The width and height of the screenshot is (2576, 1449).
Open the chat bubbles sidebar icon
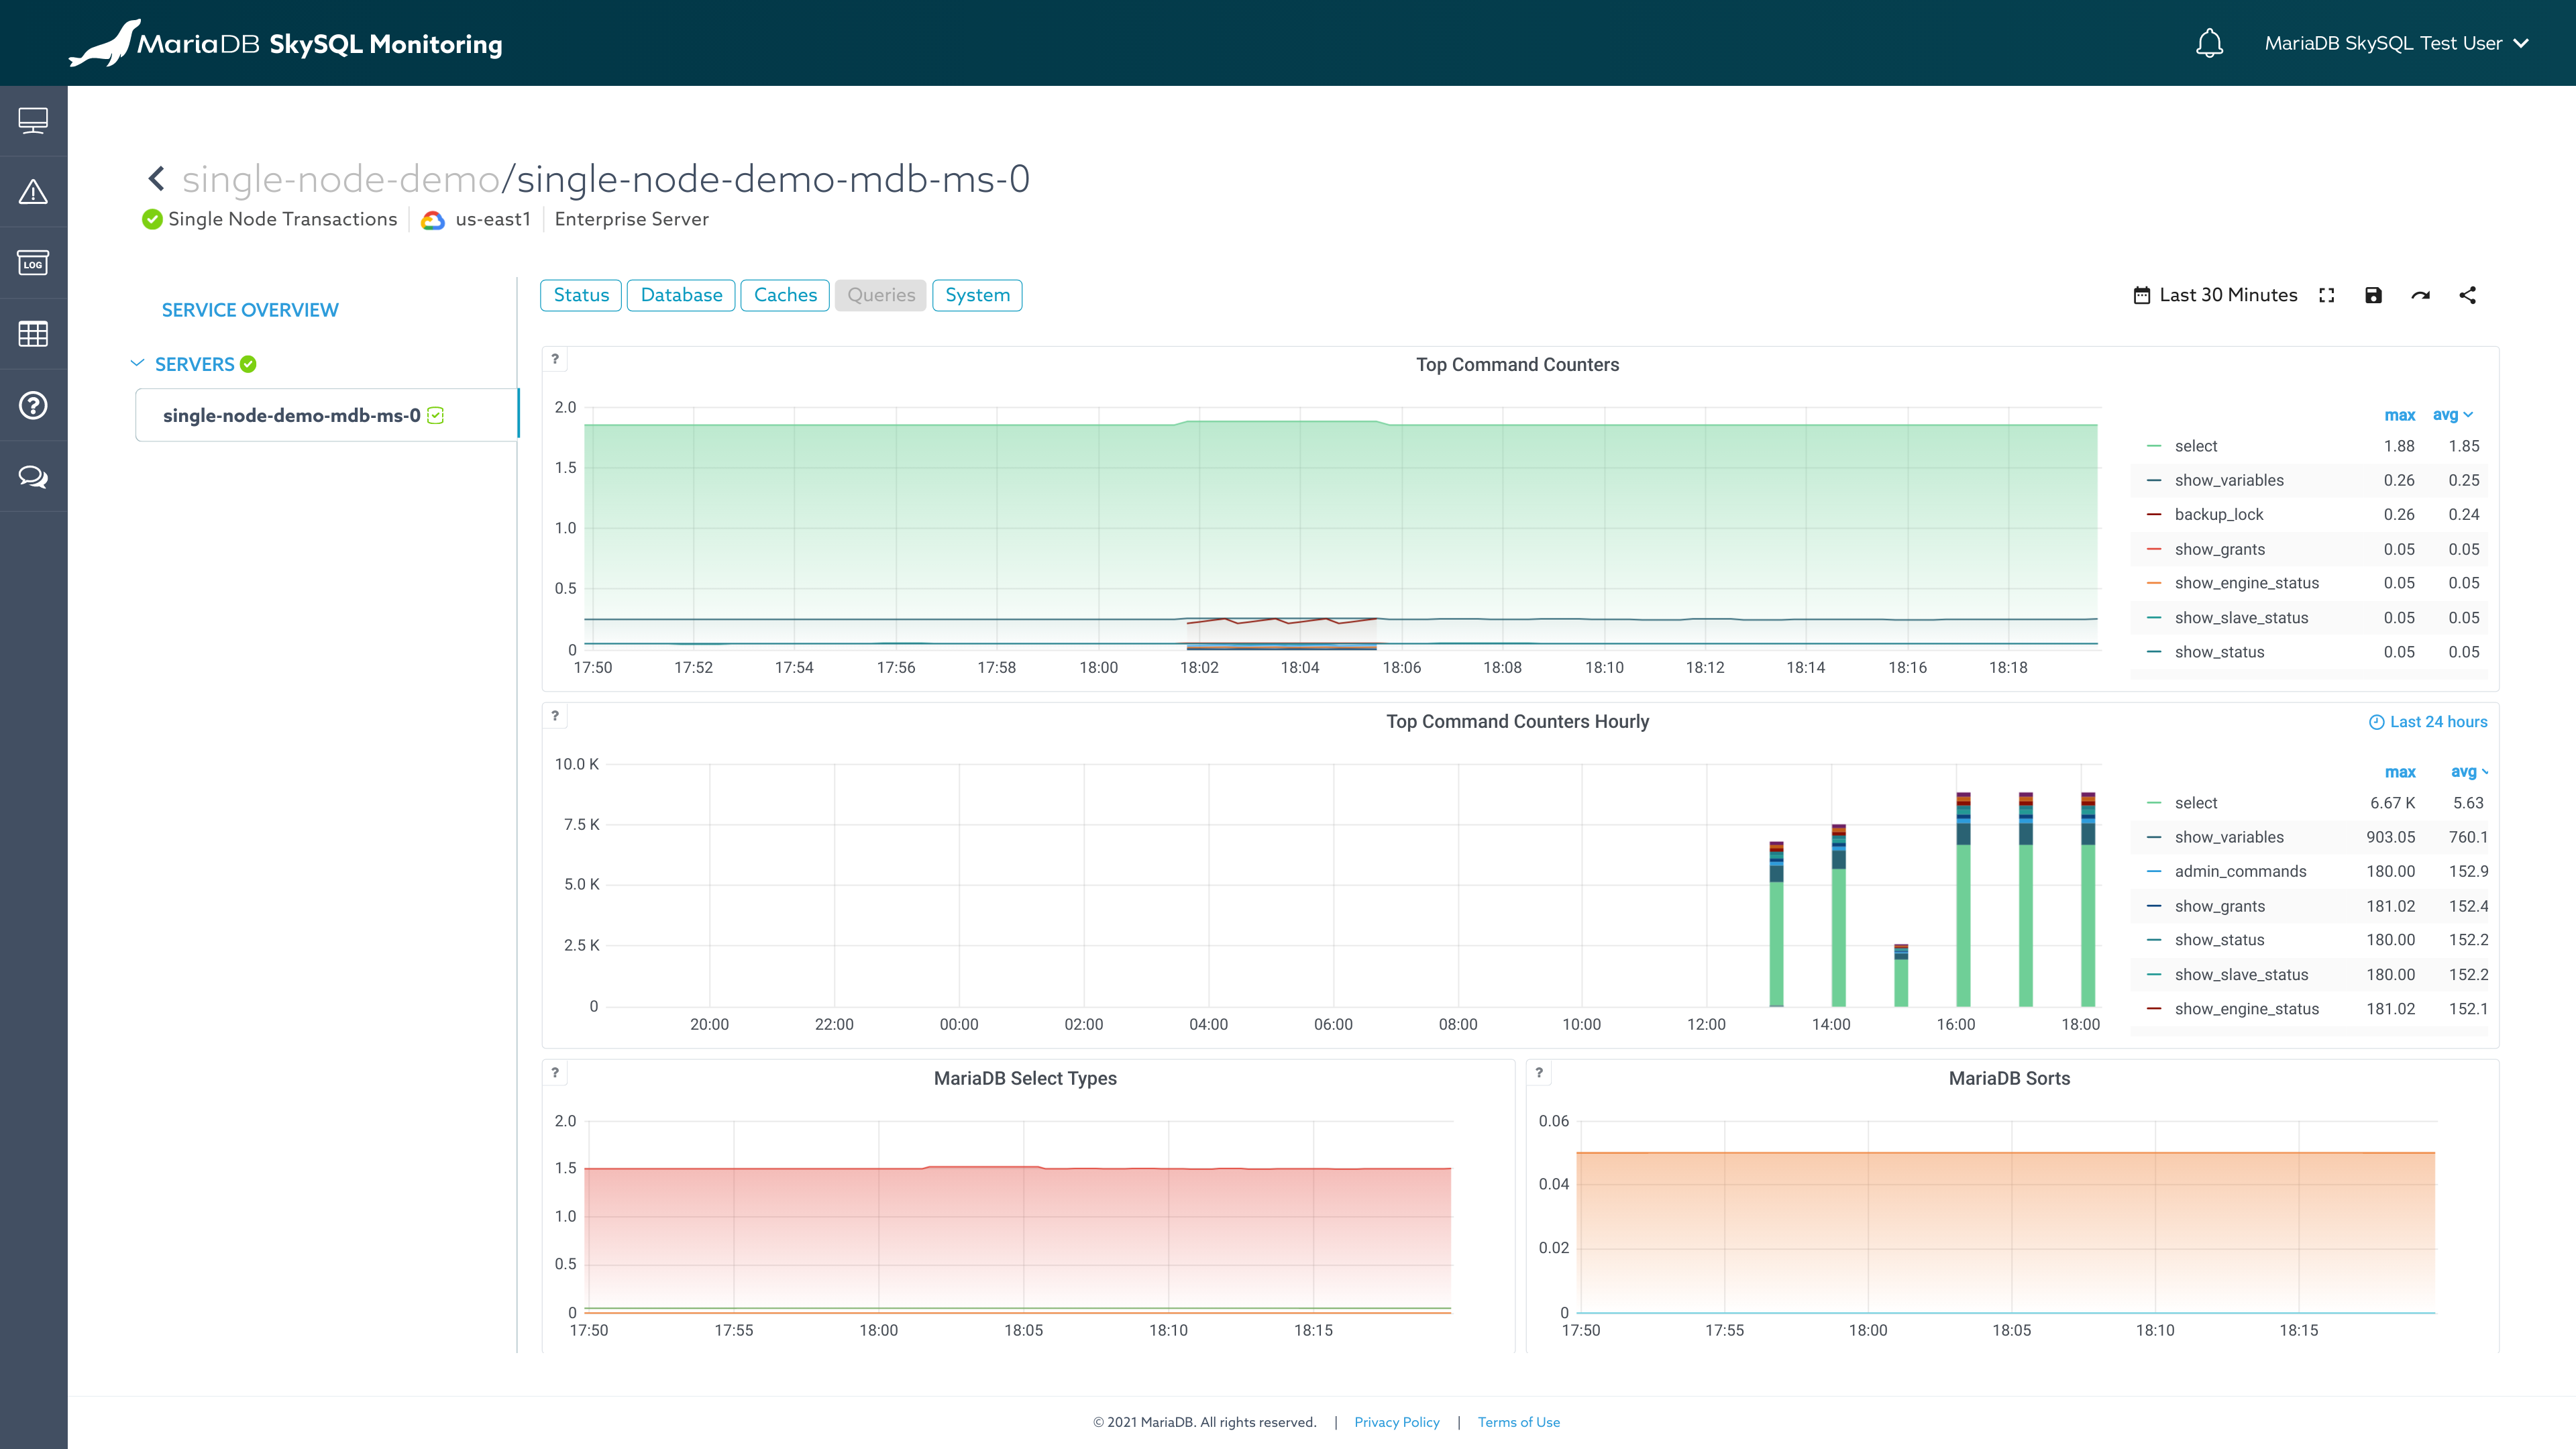tap(33, 477)
